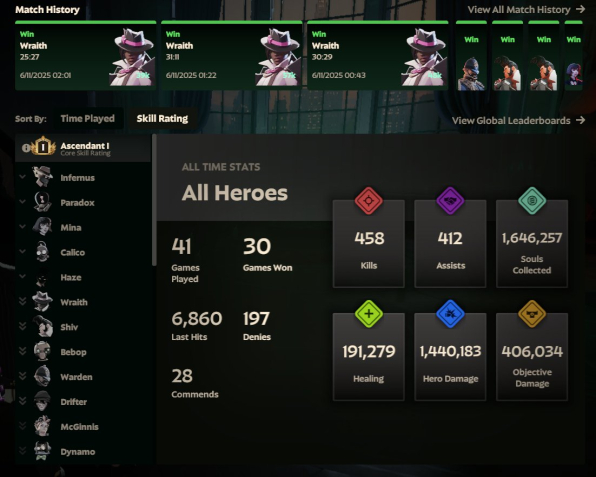Click the info icon beside Ascendant I
The image size is (596, 477).
point(26,148)
